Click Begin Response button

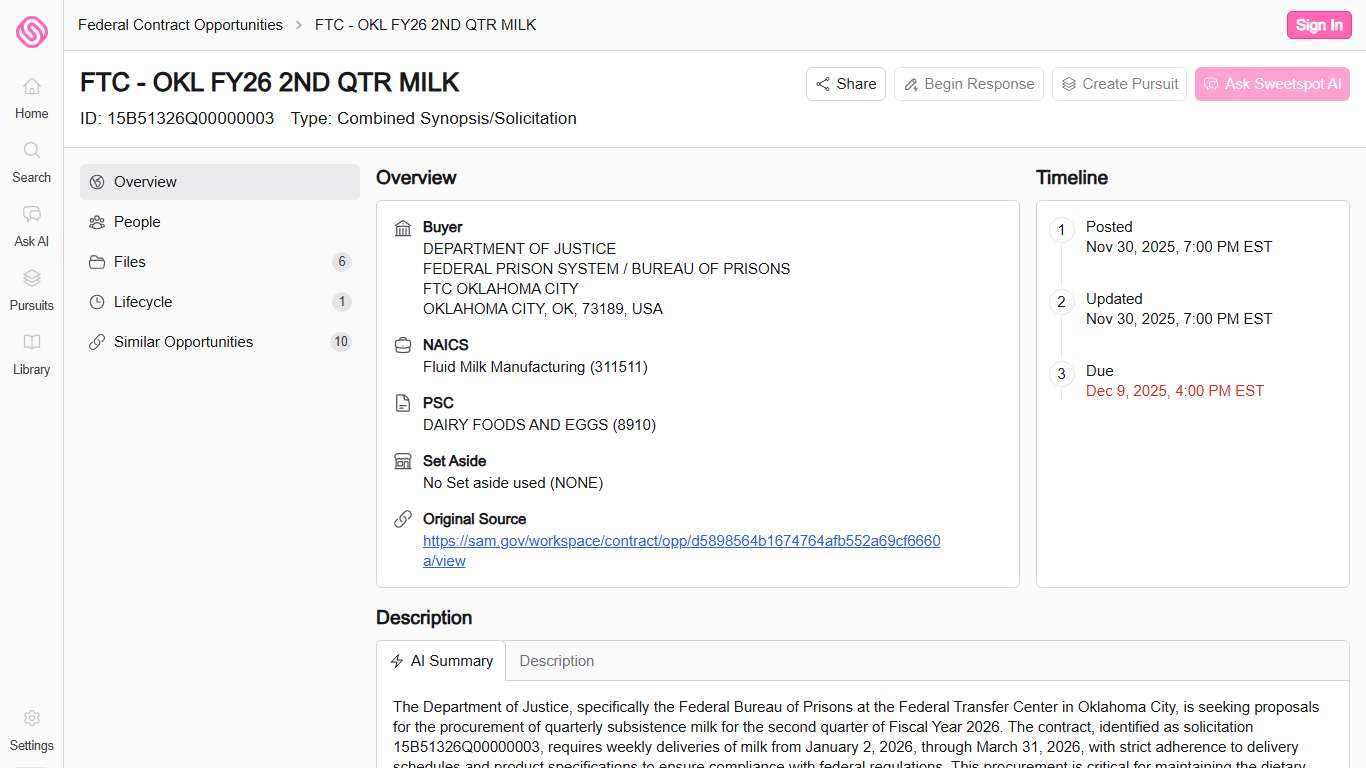click(968, 84)
